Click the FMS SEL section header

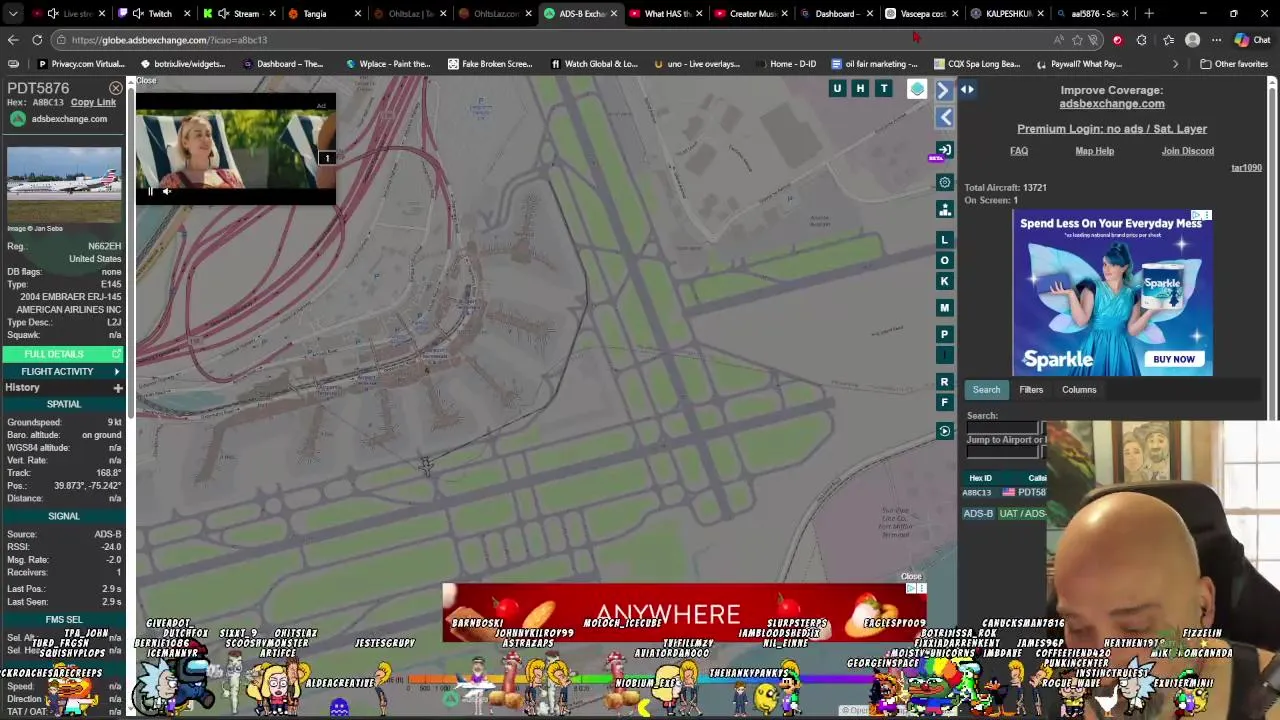63,620
